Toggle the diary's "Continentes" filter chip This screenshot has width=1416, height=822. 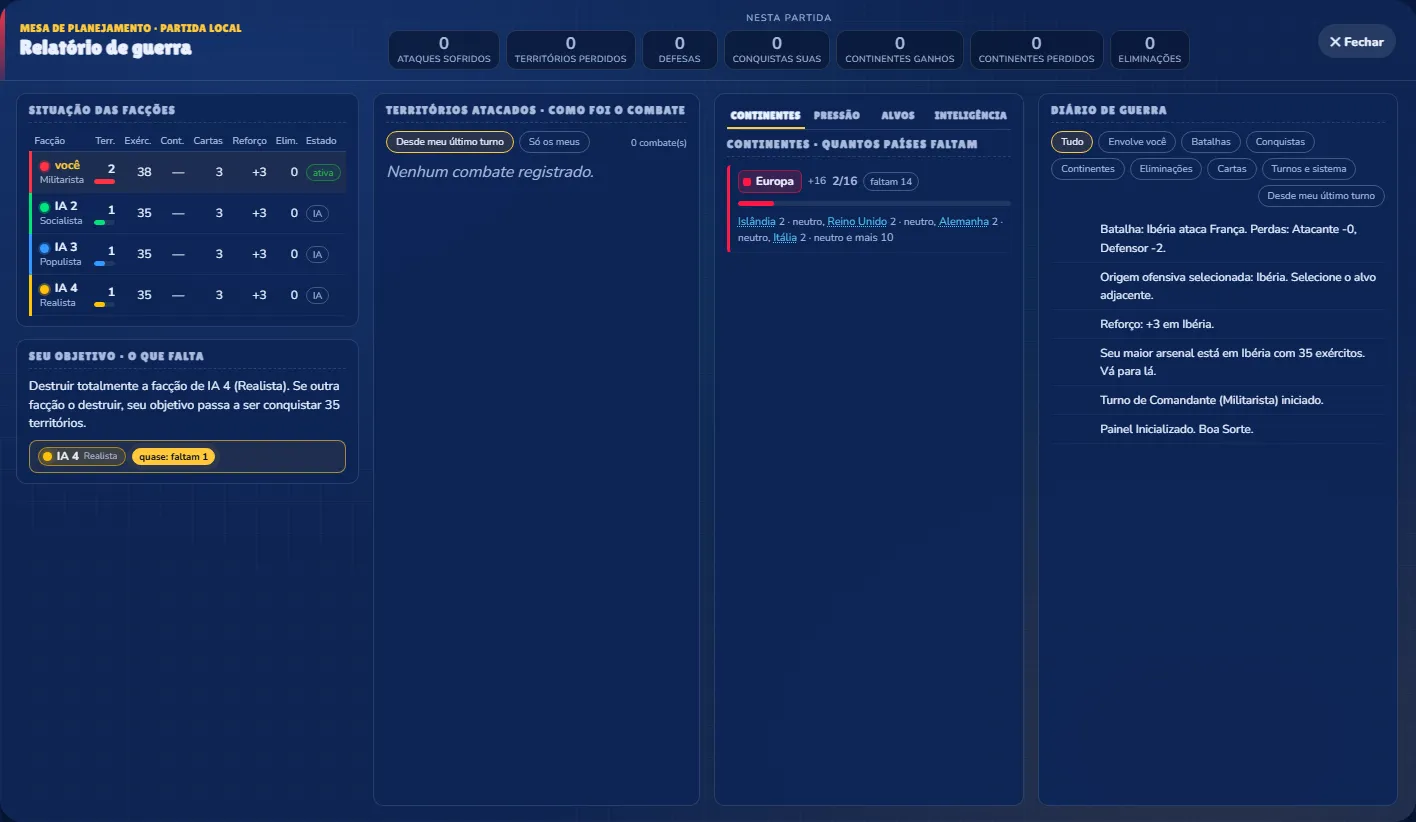point(1088,169)
